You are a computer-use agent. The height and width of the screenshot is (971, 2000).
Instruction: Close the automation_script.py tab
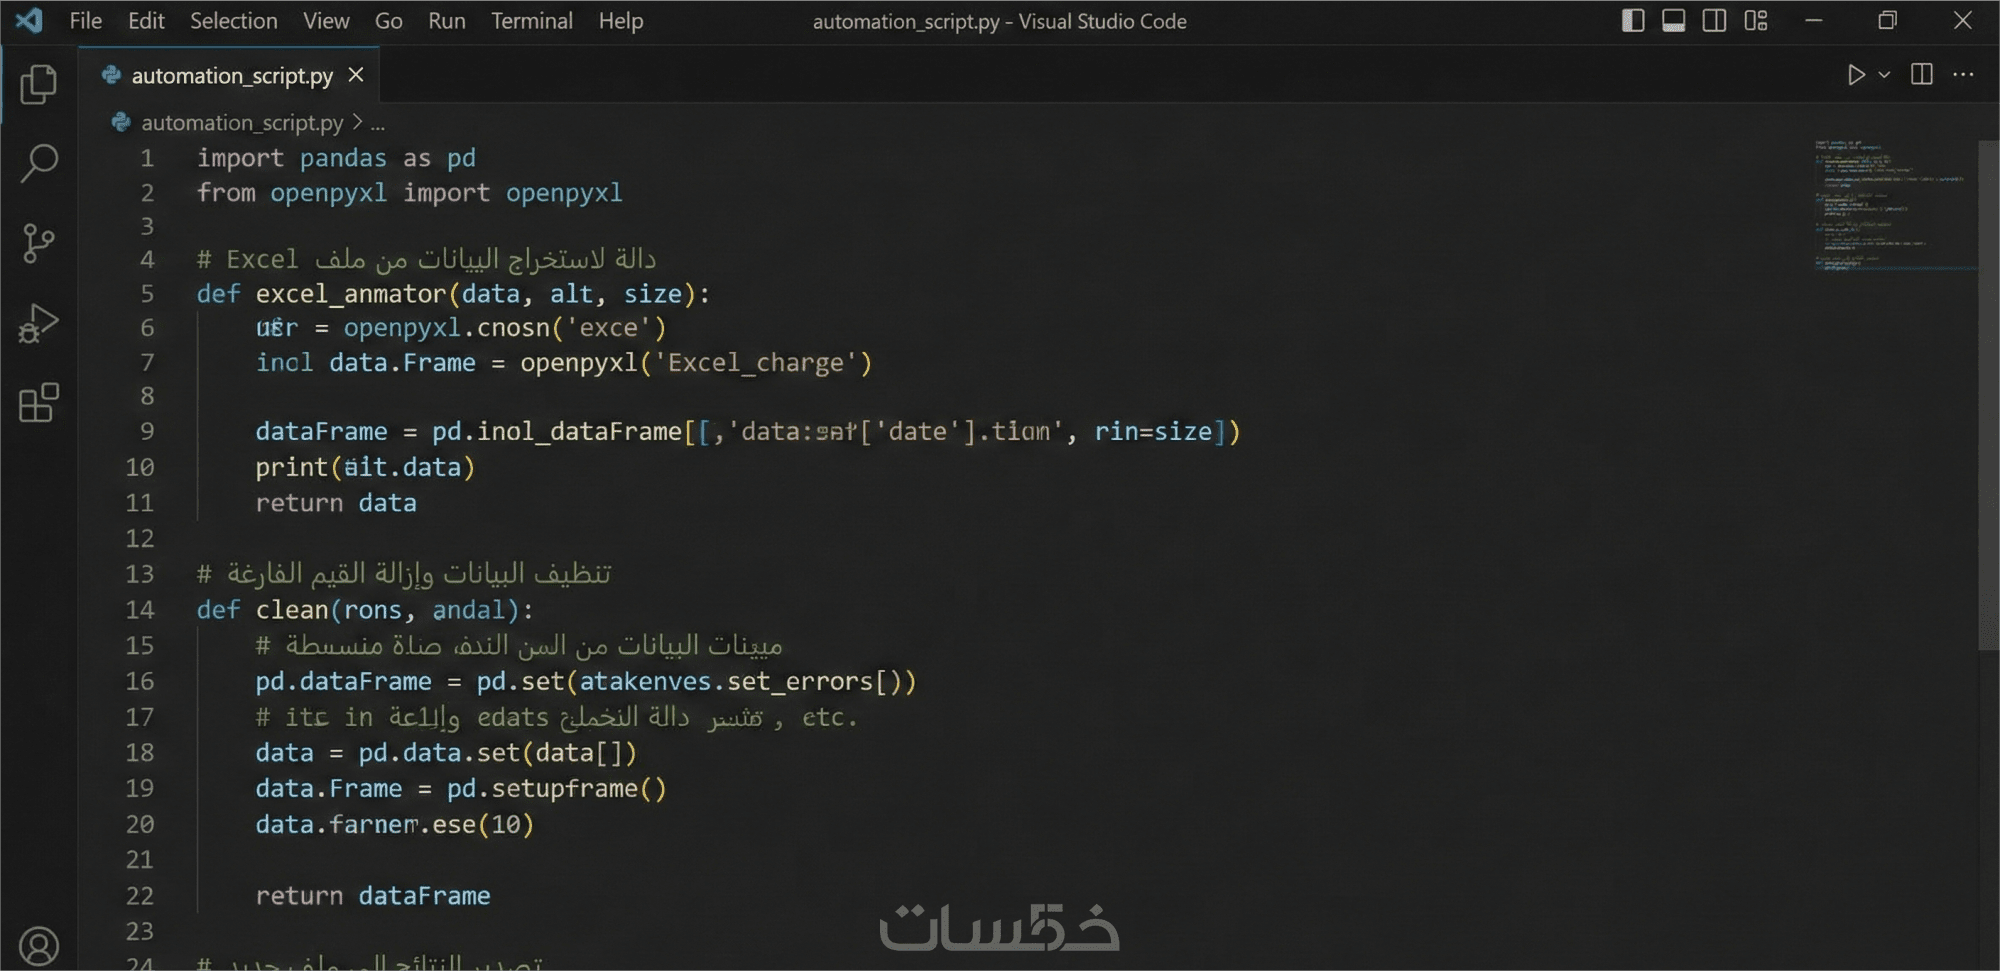coord(356,75)
